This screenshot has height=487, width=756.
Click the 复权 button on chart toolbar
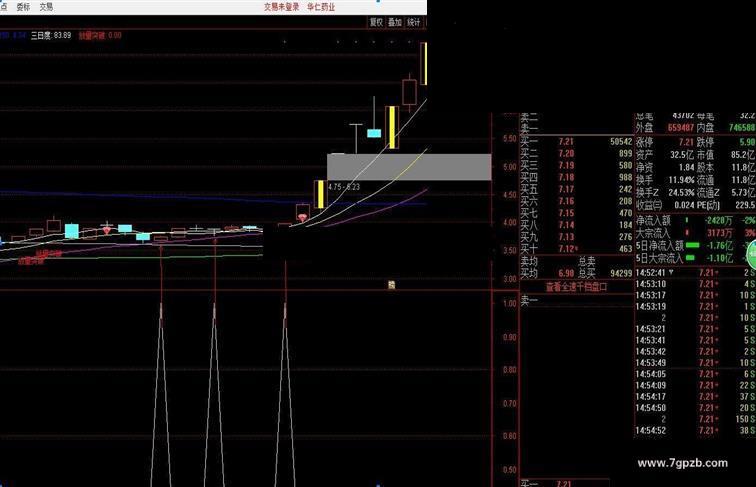click(x=376, y=22)
